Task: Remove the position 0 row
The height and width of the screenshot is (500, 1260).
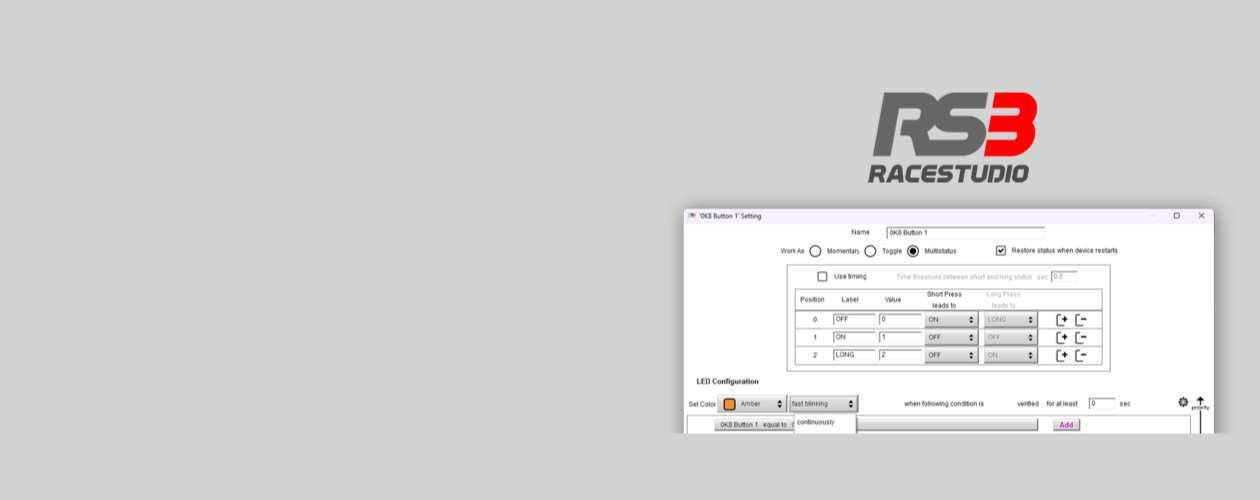Action: [1081, 320]
